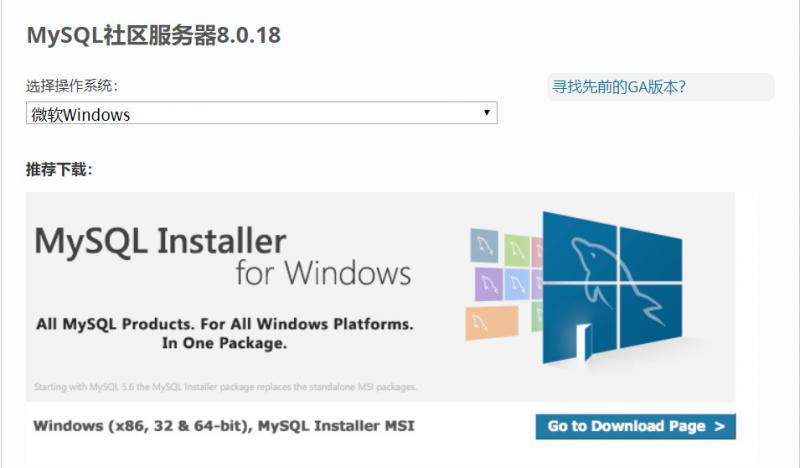Open the 微软Windows selection box

pos(261,113)
